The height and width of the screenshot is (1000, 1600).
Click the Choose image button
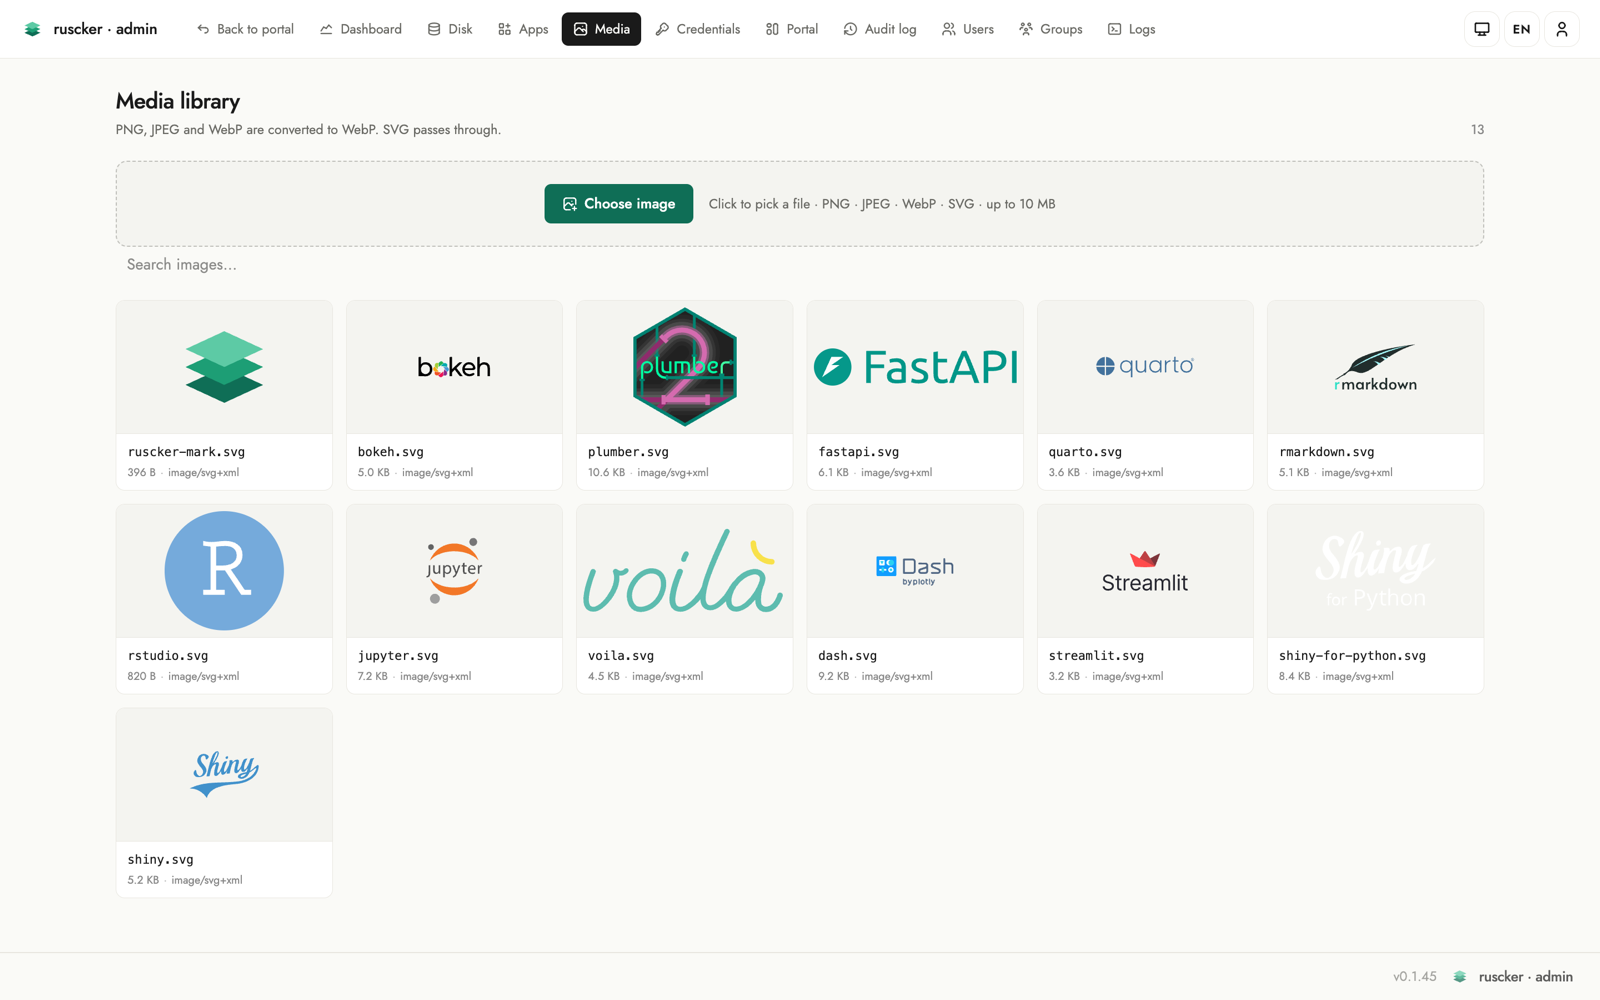tap(619, 204)
